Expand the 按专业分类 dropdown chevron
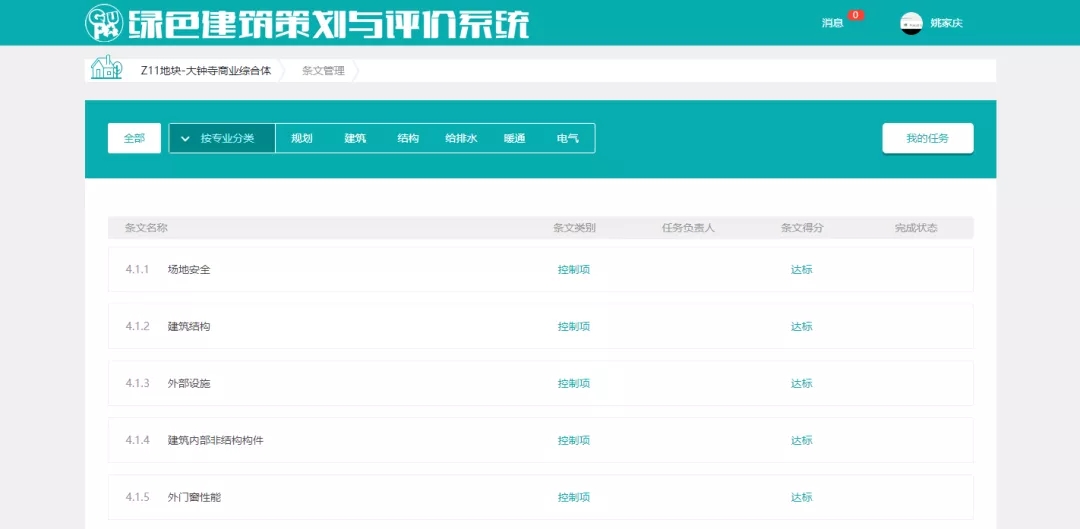 (185, 139)
